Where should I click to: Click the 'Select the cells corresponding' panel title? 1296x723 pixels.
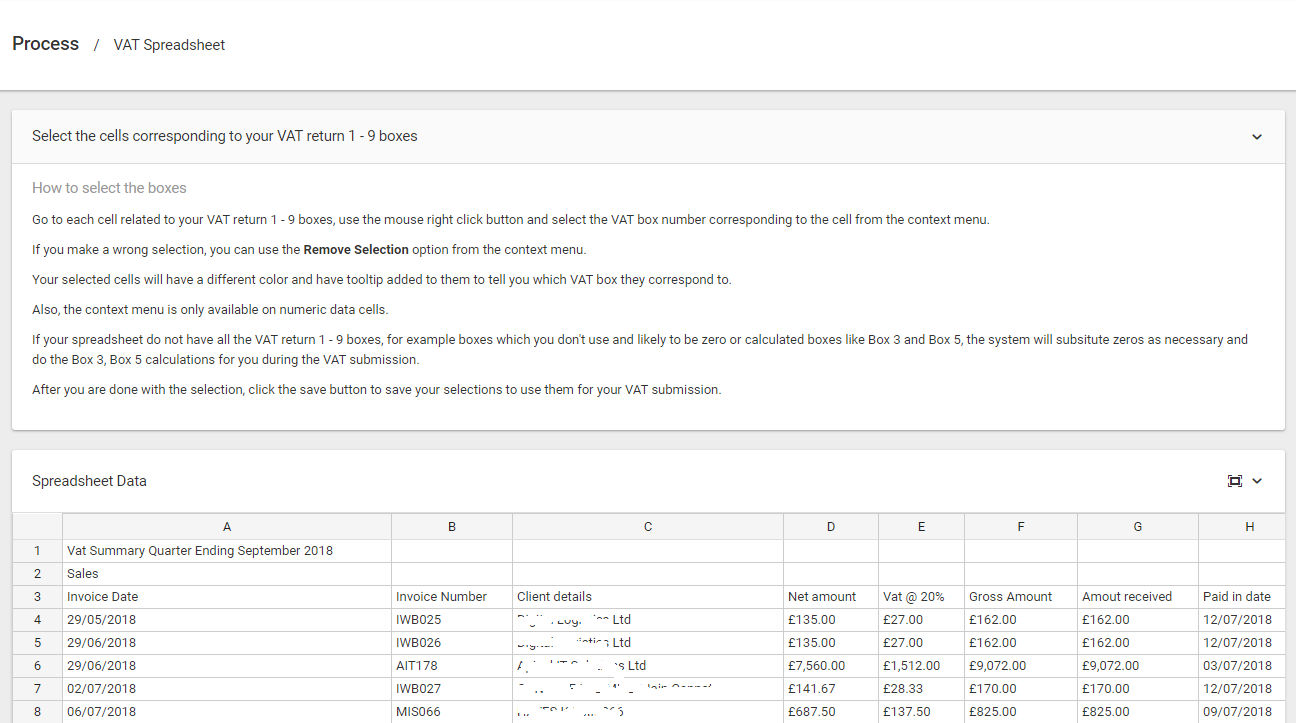click(225, 136)
